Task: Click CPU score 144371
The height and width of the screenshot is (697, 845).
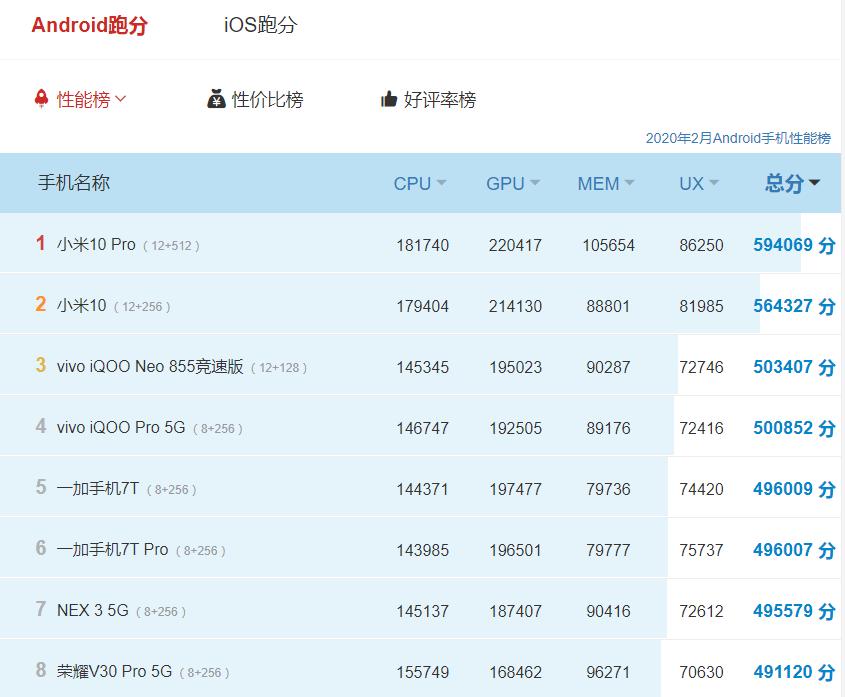Action: click(422, 489)
